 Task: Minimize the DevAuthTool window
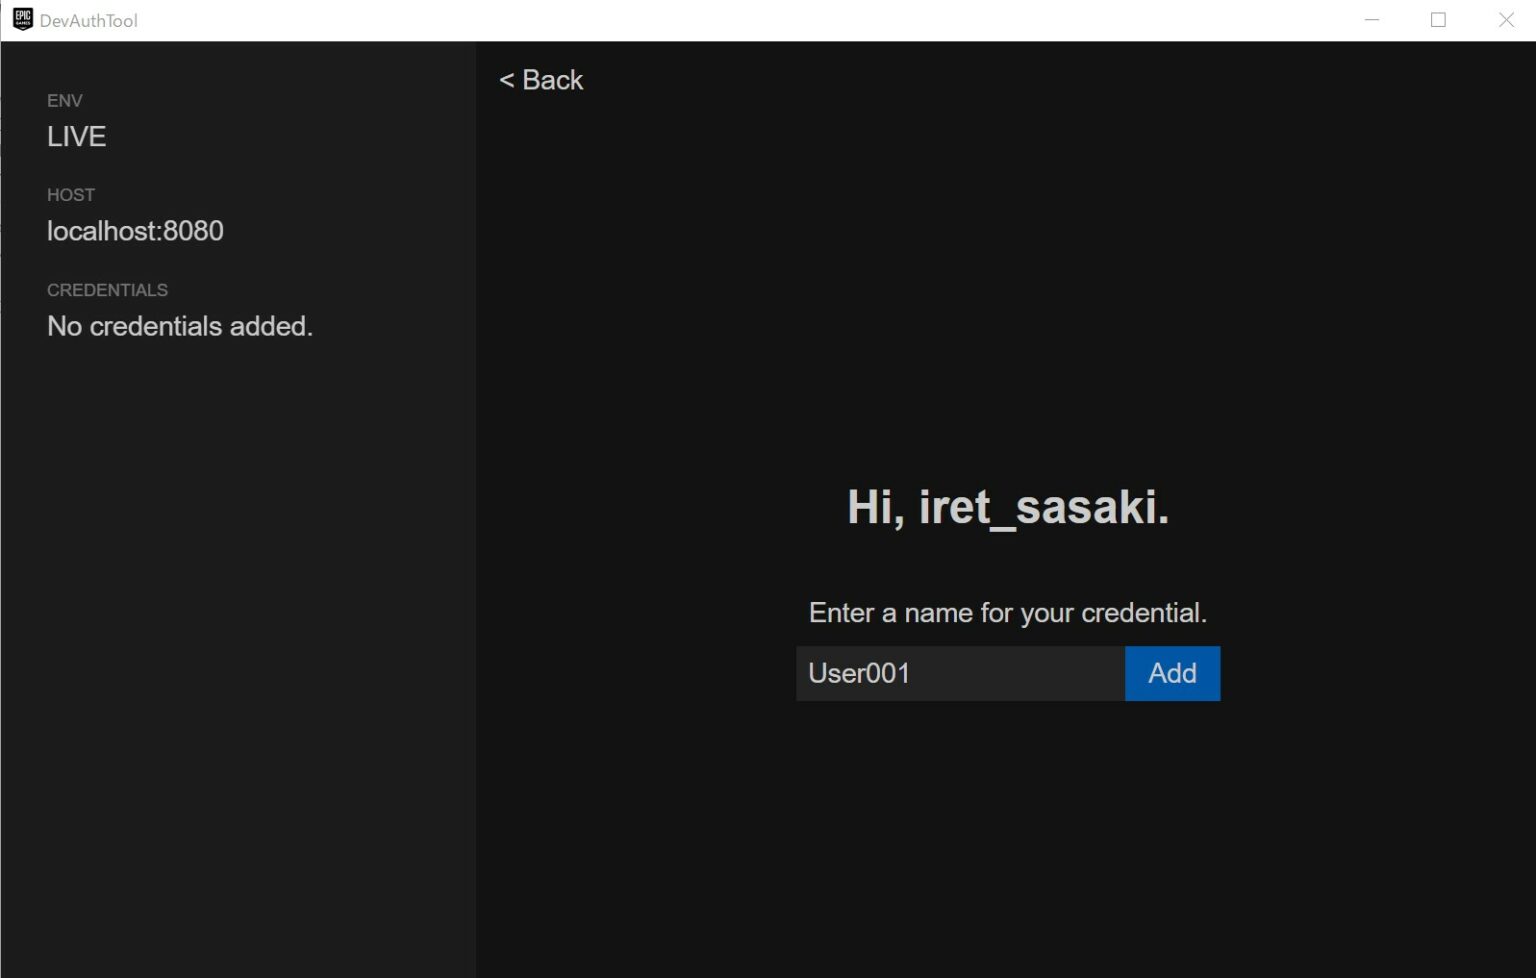pyautogui.click(x=1372, y=20)
